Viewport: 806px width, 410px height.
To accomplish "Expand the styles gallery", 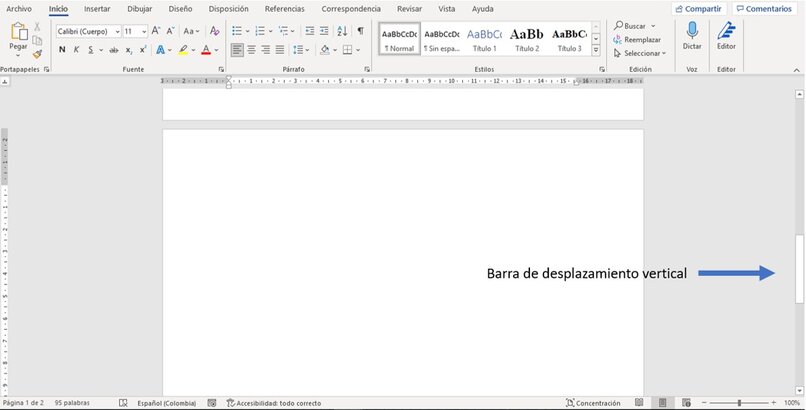I will pos(596,50).
